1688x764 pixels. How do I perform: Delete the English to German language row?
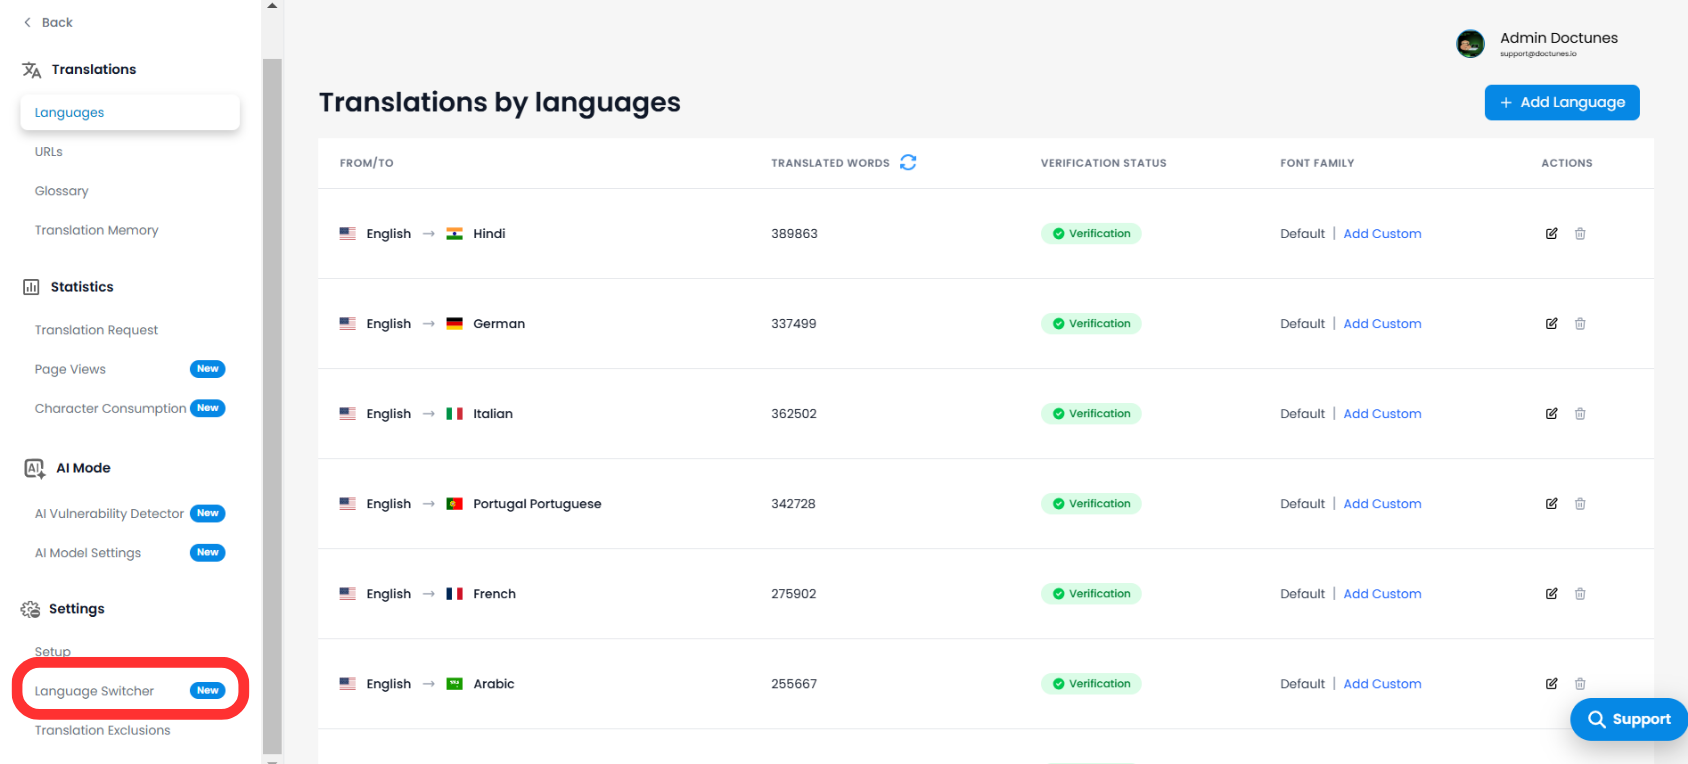pyautogui.click(x=1580, y=323)
